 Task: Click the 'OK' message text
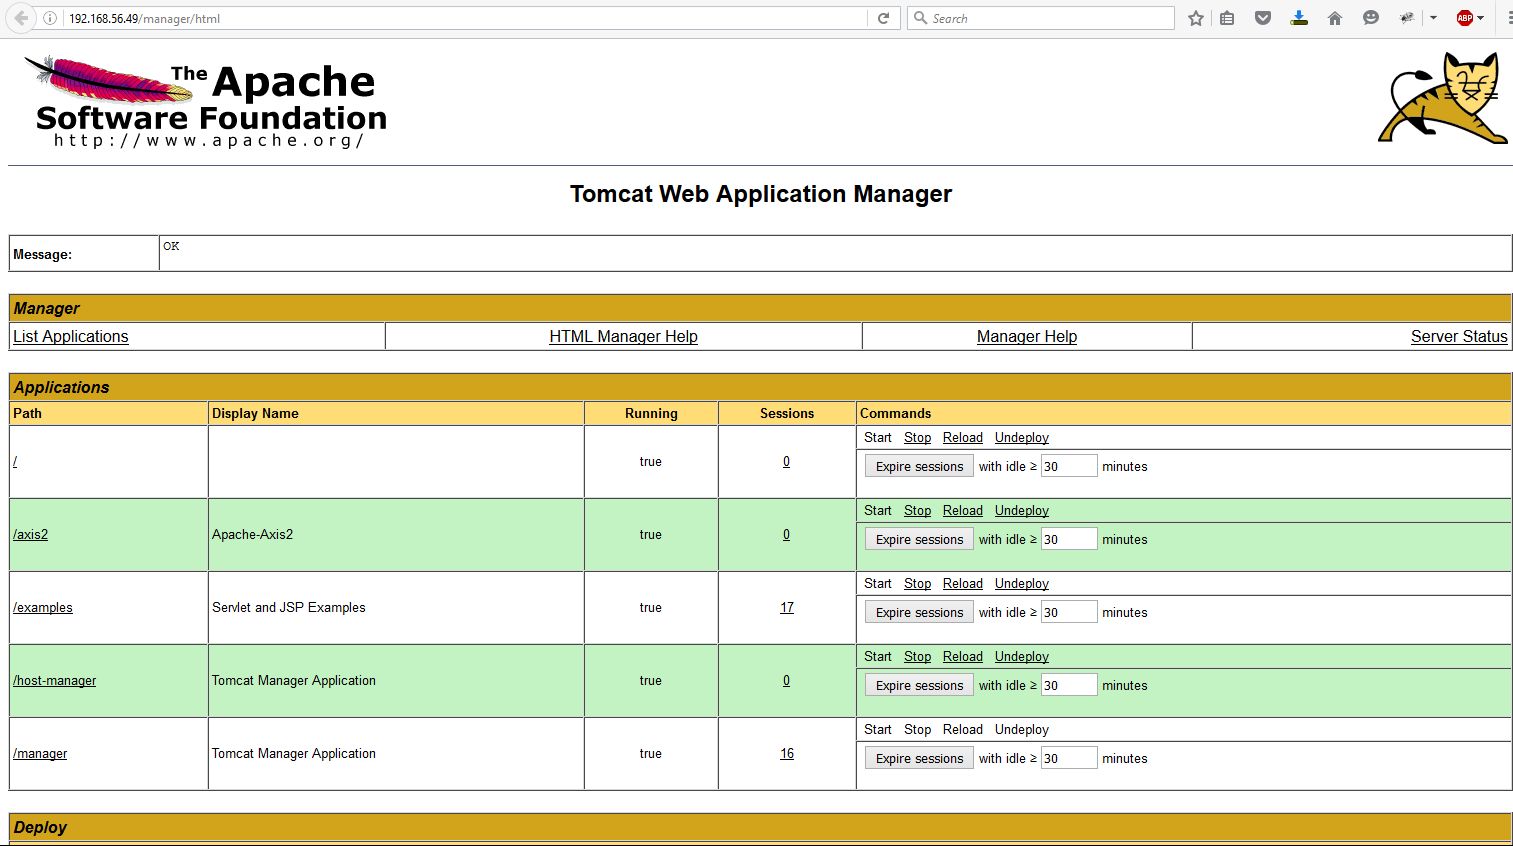tap(171, 246)
